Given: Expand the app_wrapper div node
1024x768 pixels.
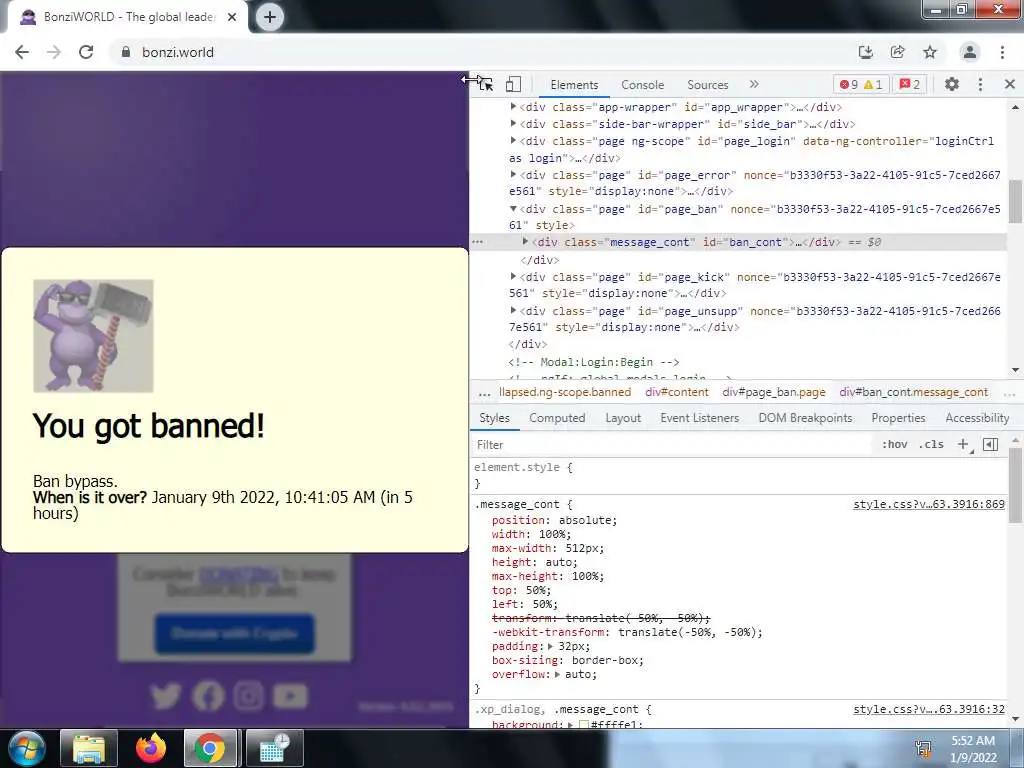Looking at the screenshot, I should [x=513, y=106].
